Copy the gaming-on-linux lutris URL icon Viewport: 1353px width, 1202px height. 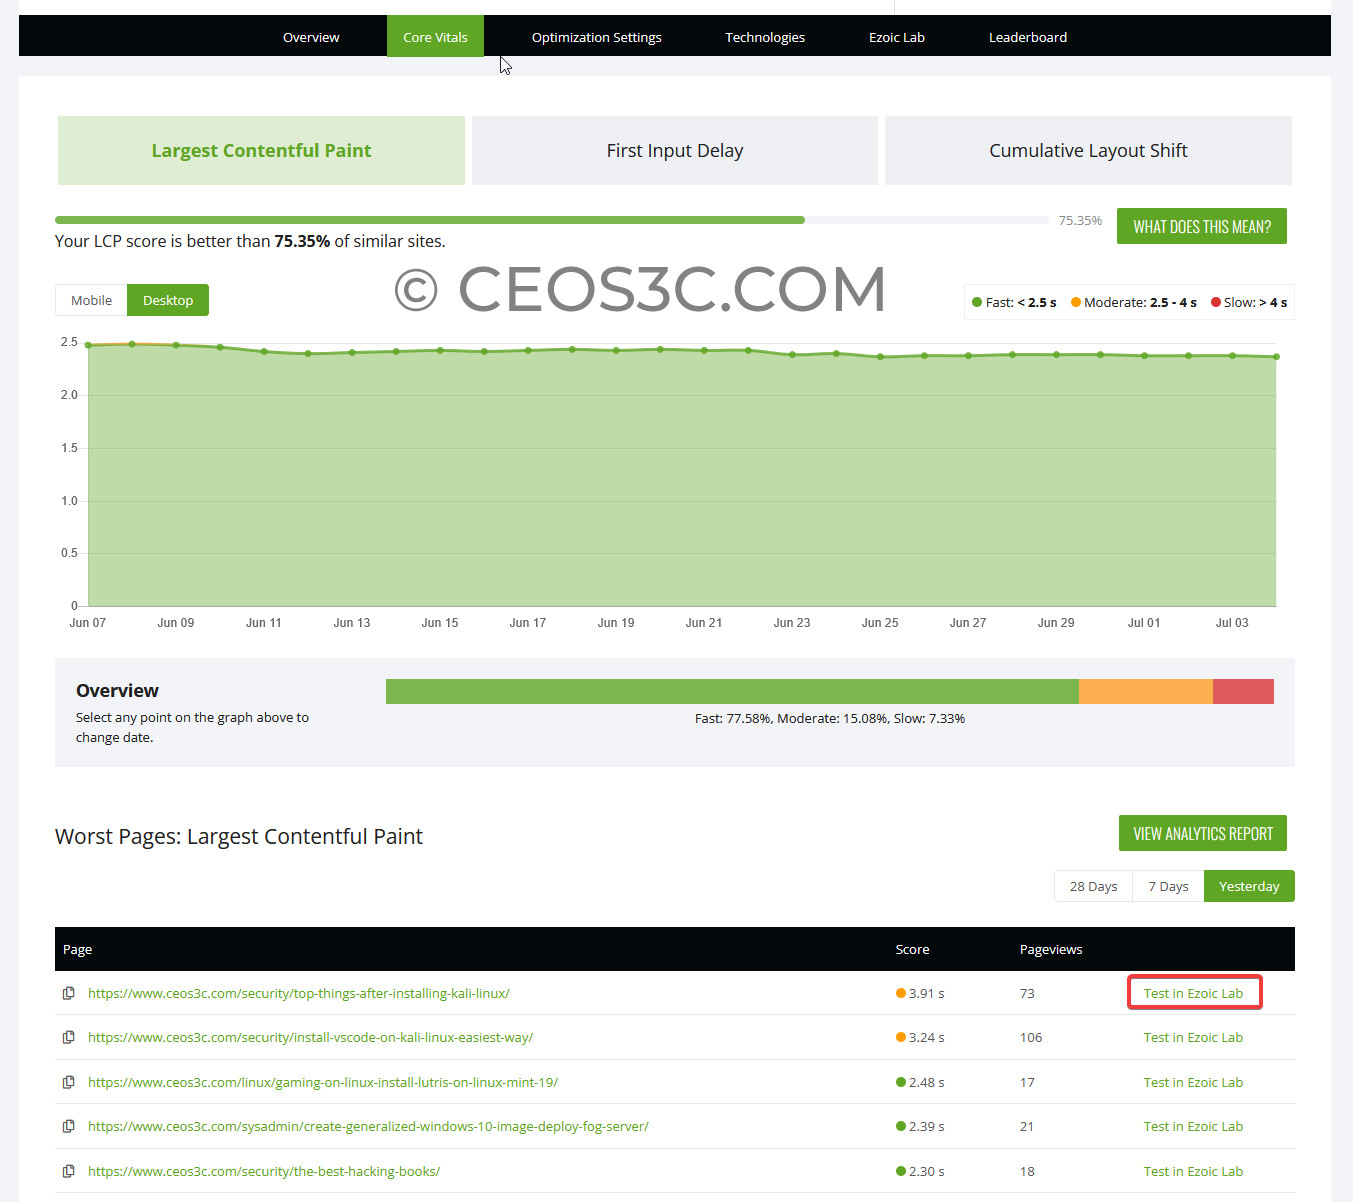click(69, 1082)
